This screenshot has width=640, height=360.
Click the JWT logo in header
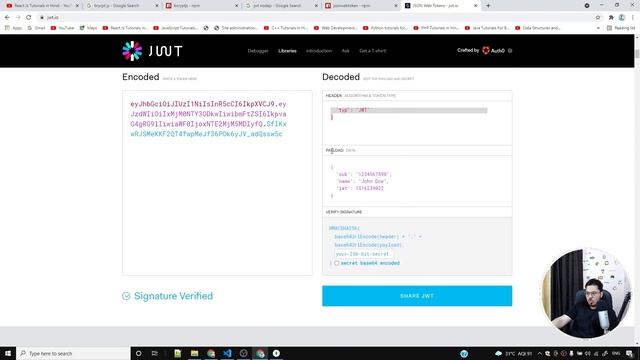[152, 51]
